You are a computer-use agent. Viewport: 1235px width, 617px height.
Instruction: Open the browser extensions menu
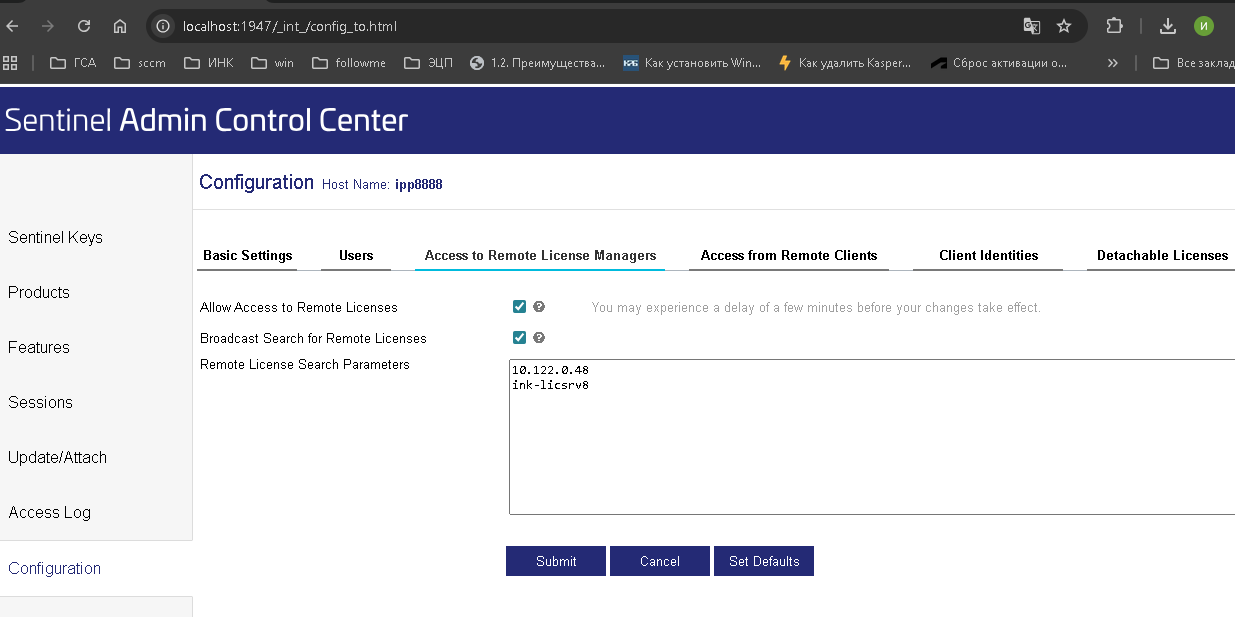[x=1114, y=26]
